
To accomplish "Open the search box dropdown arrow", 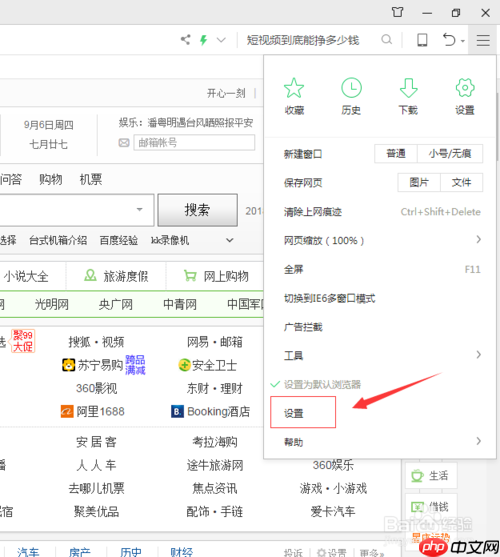I will point(140,209).
